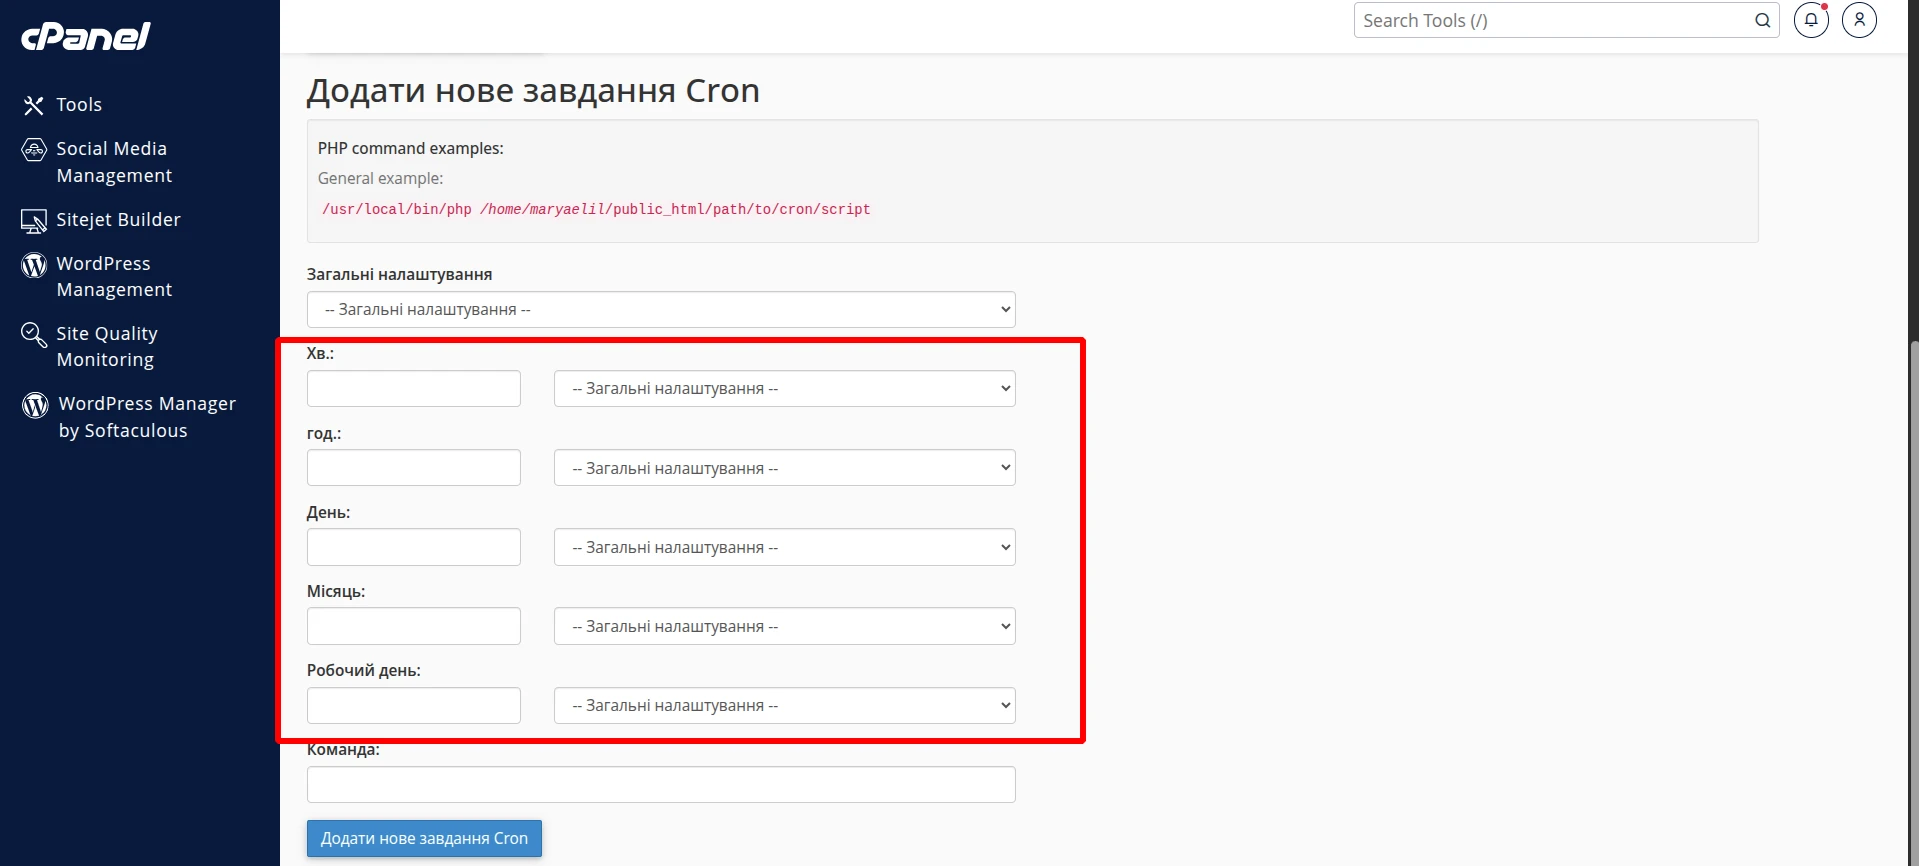Click the General example label
The height and width of the screenshot is (866, 1919).
pos(380,178)
